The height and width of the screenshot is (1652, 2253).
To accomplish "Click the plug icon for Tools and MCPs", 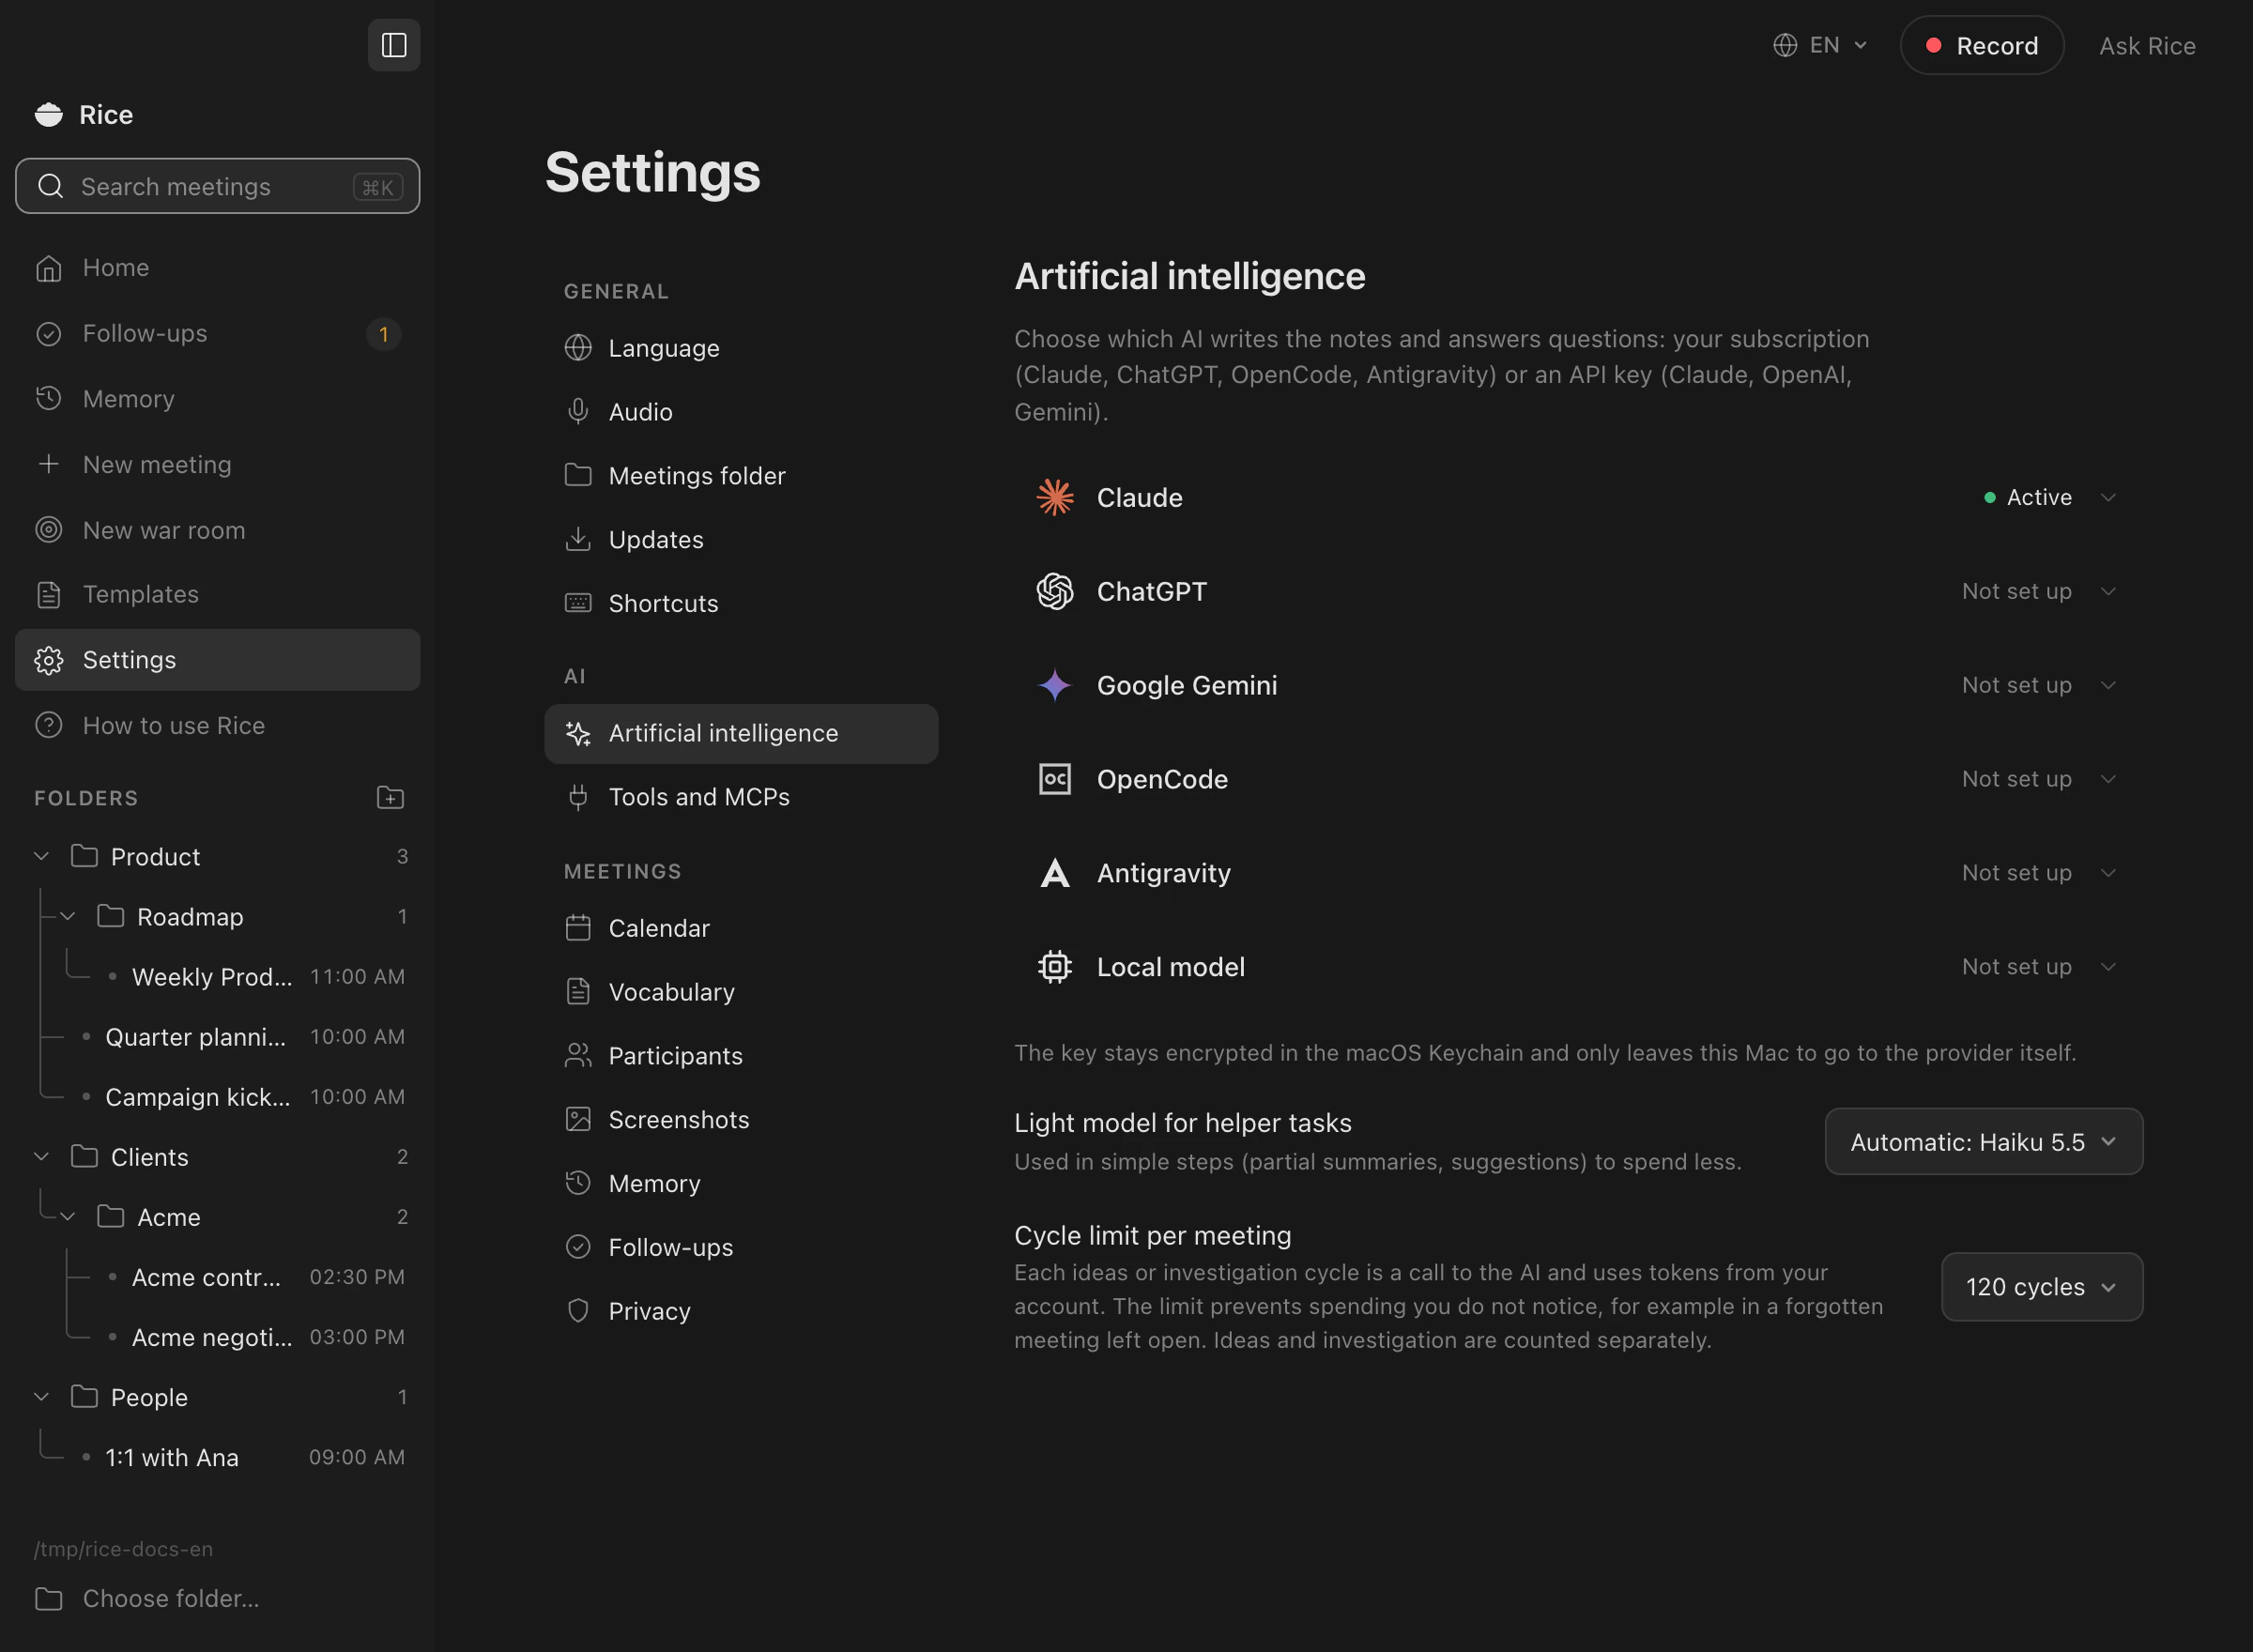I will click(x=578, y=797).
